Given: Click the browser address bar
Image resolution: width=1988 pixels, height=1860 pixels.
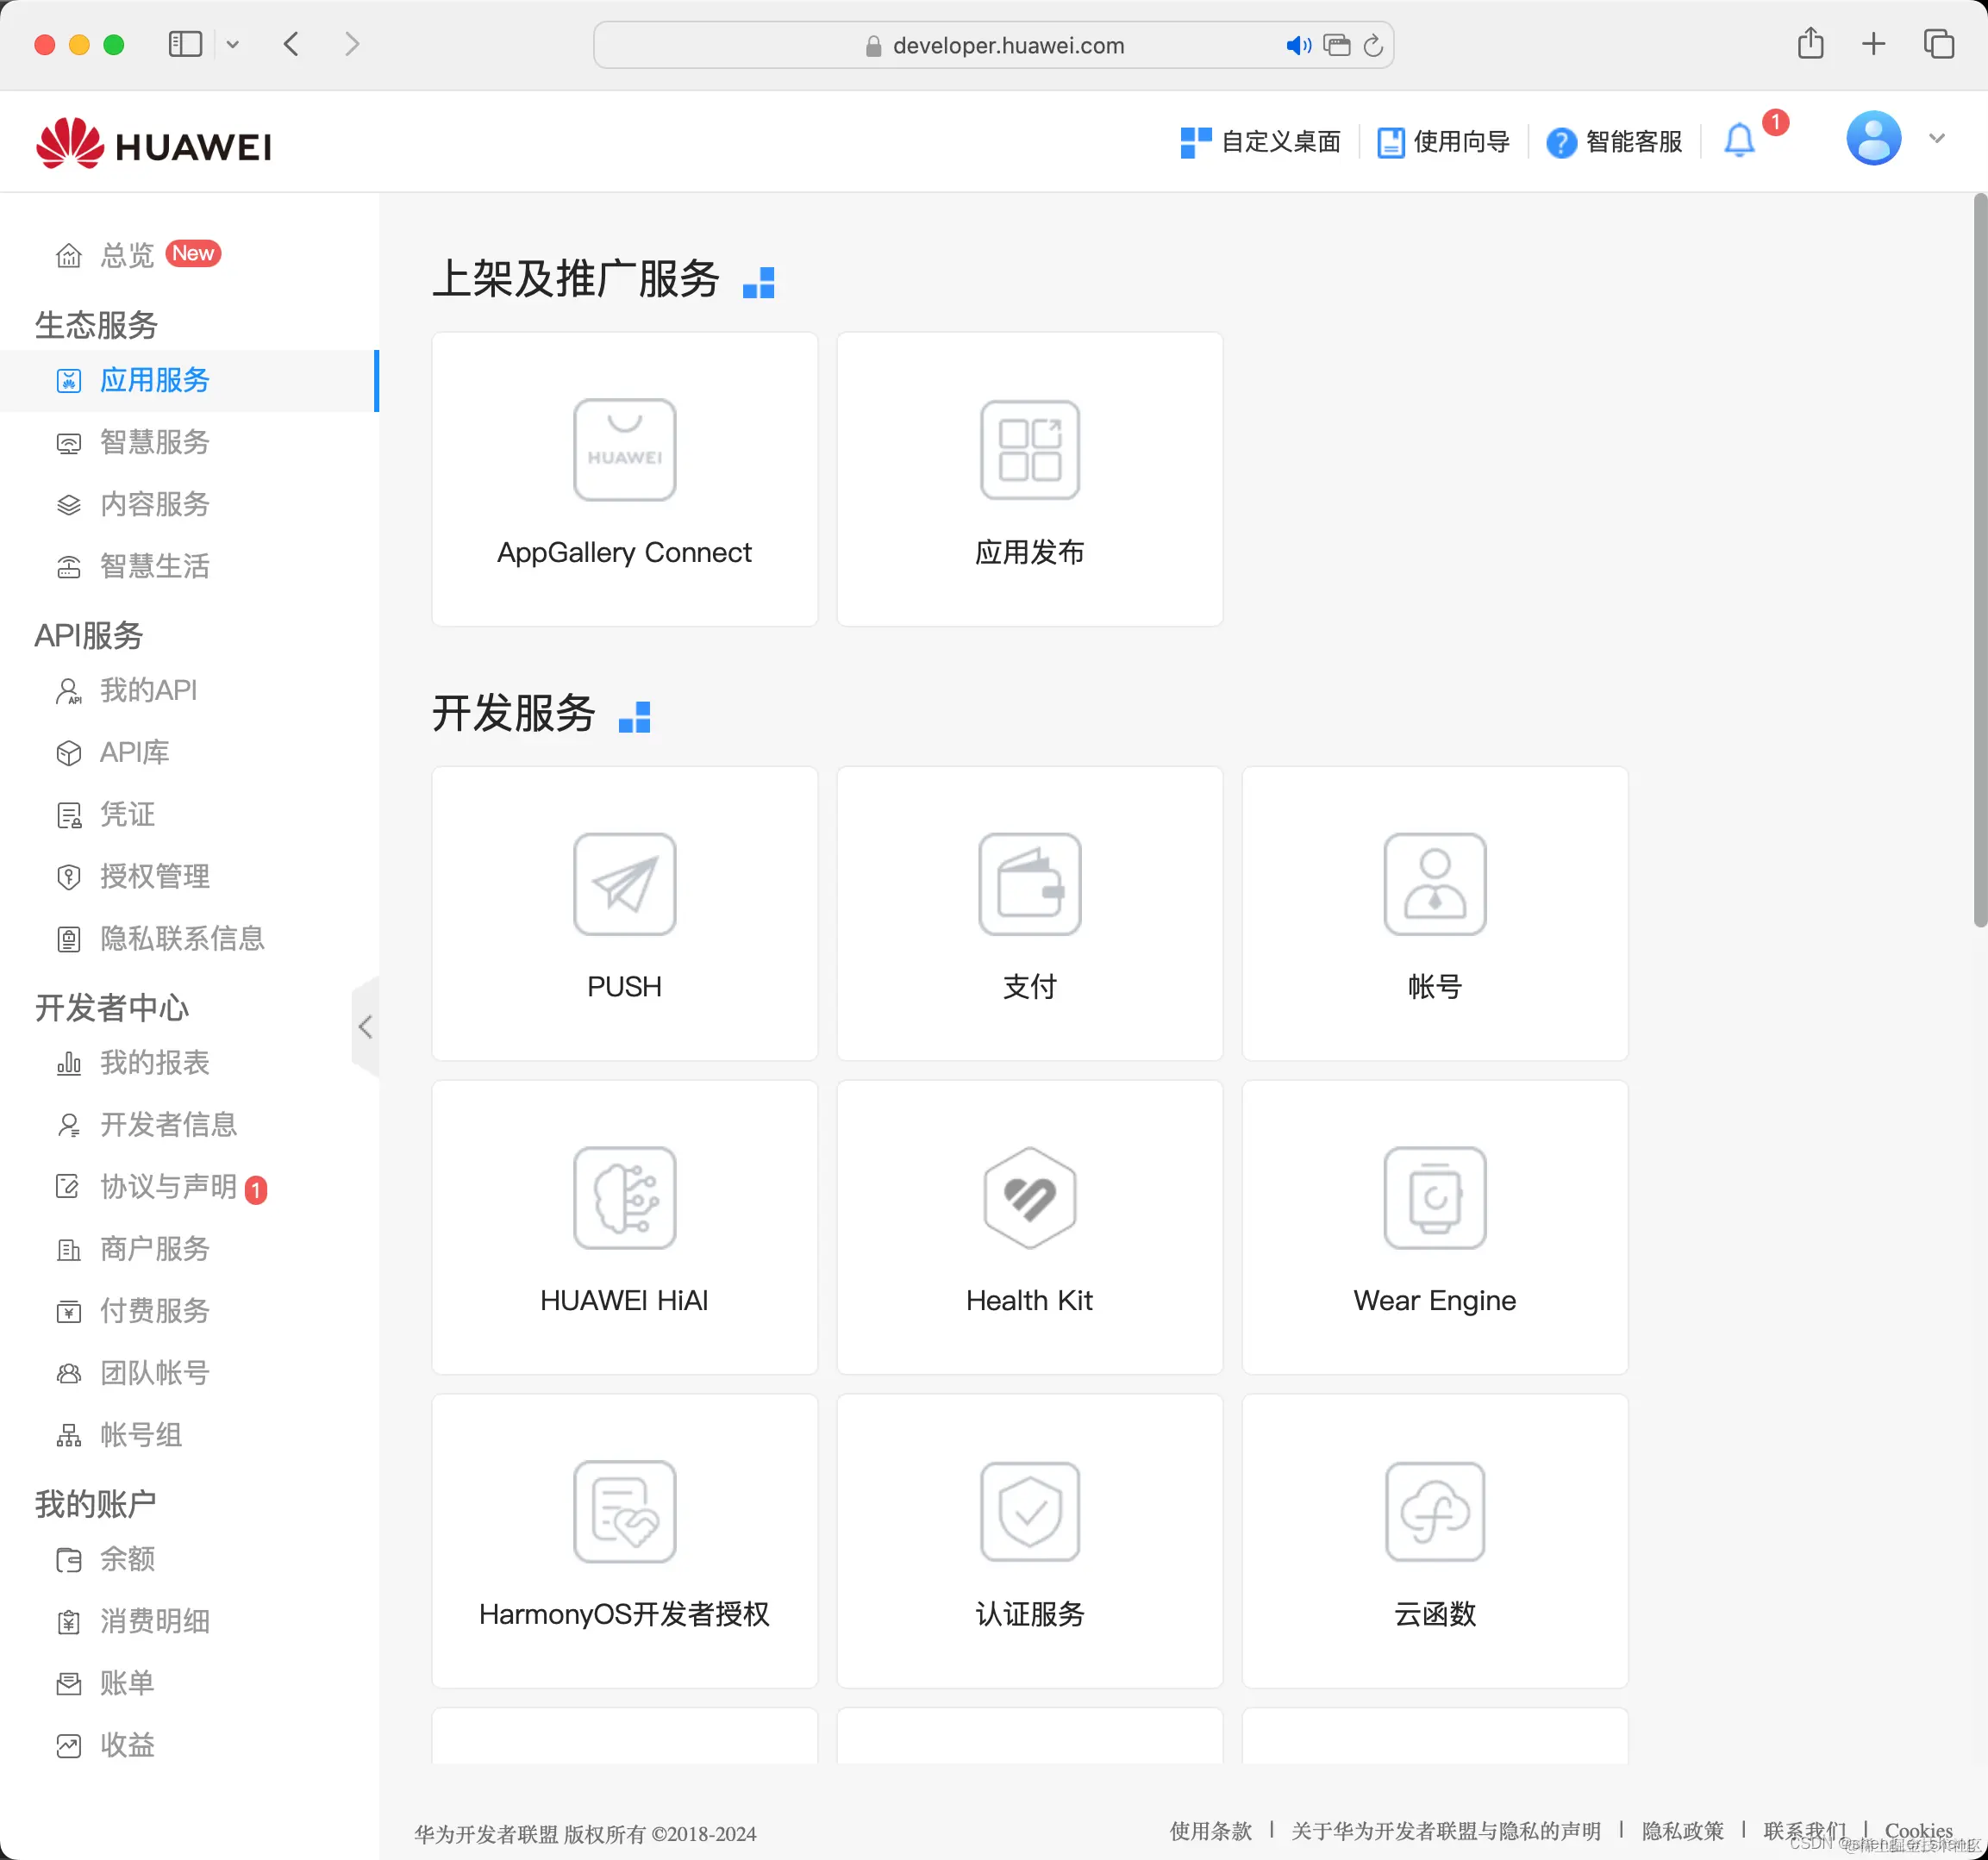Looking at the screenshot, I should coord(993,45).
